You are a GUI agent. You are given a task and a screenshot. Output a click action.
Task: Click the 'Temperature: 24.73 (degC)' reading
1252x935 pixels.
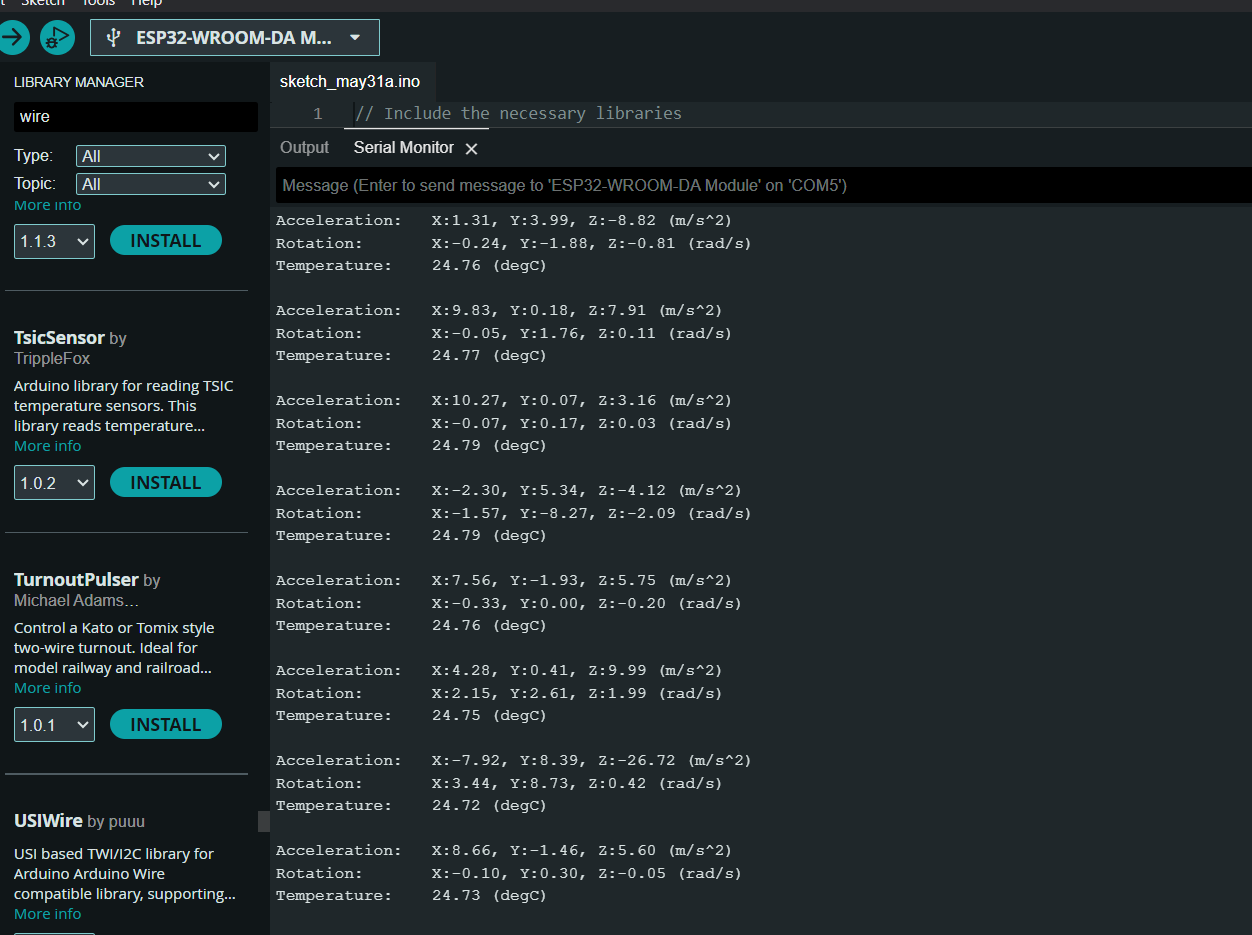[411, 895]
